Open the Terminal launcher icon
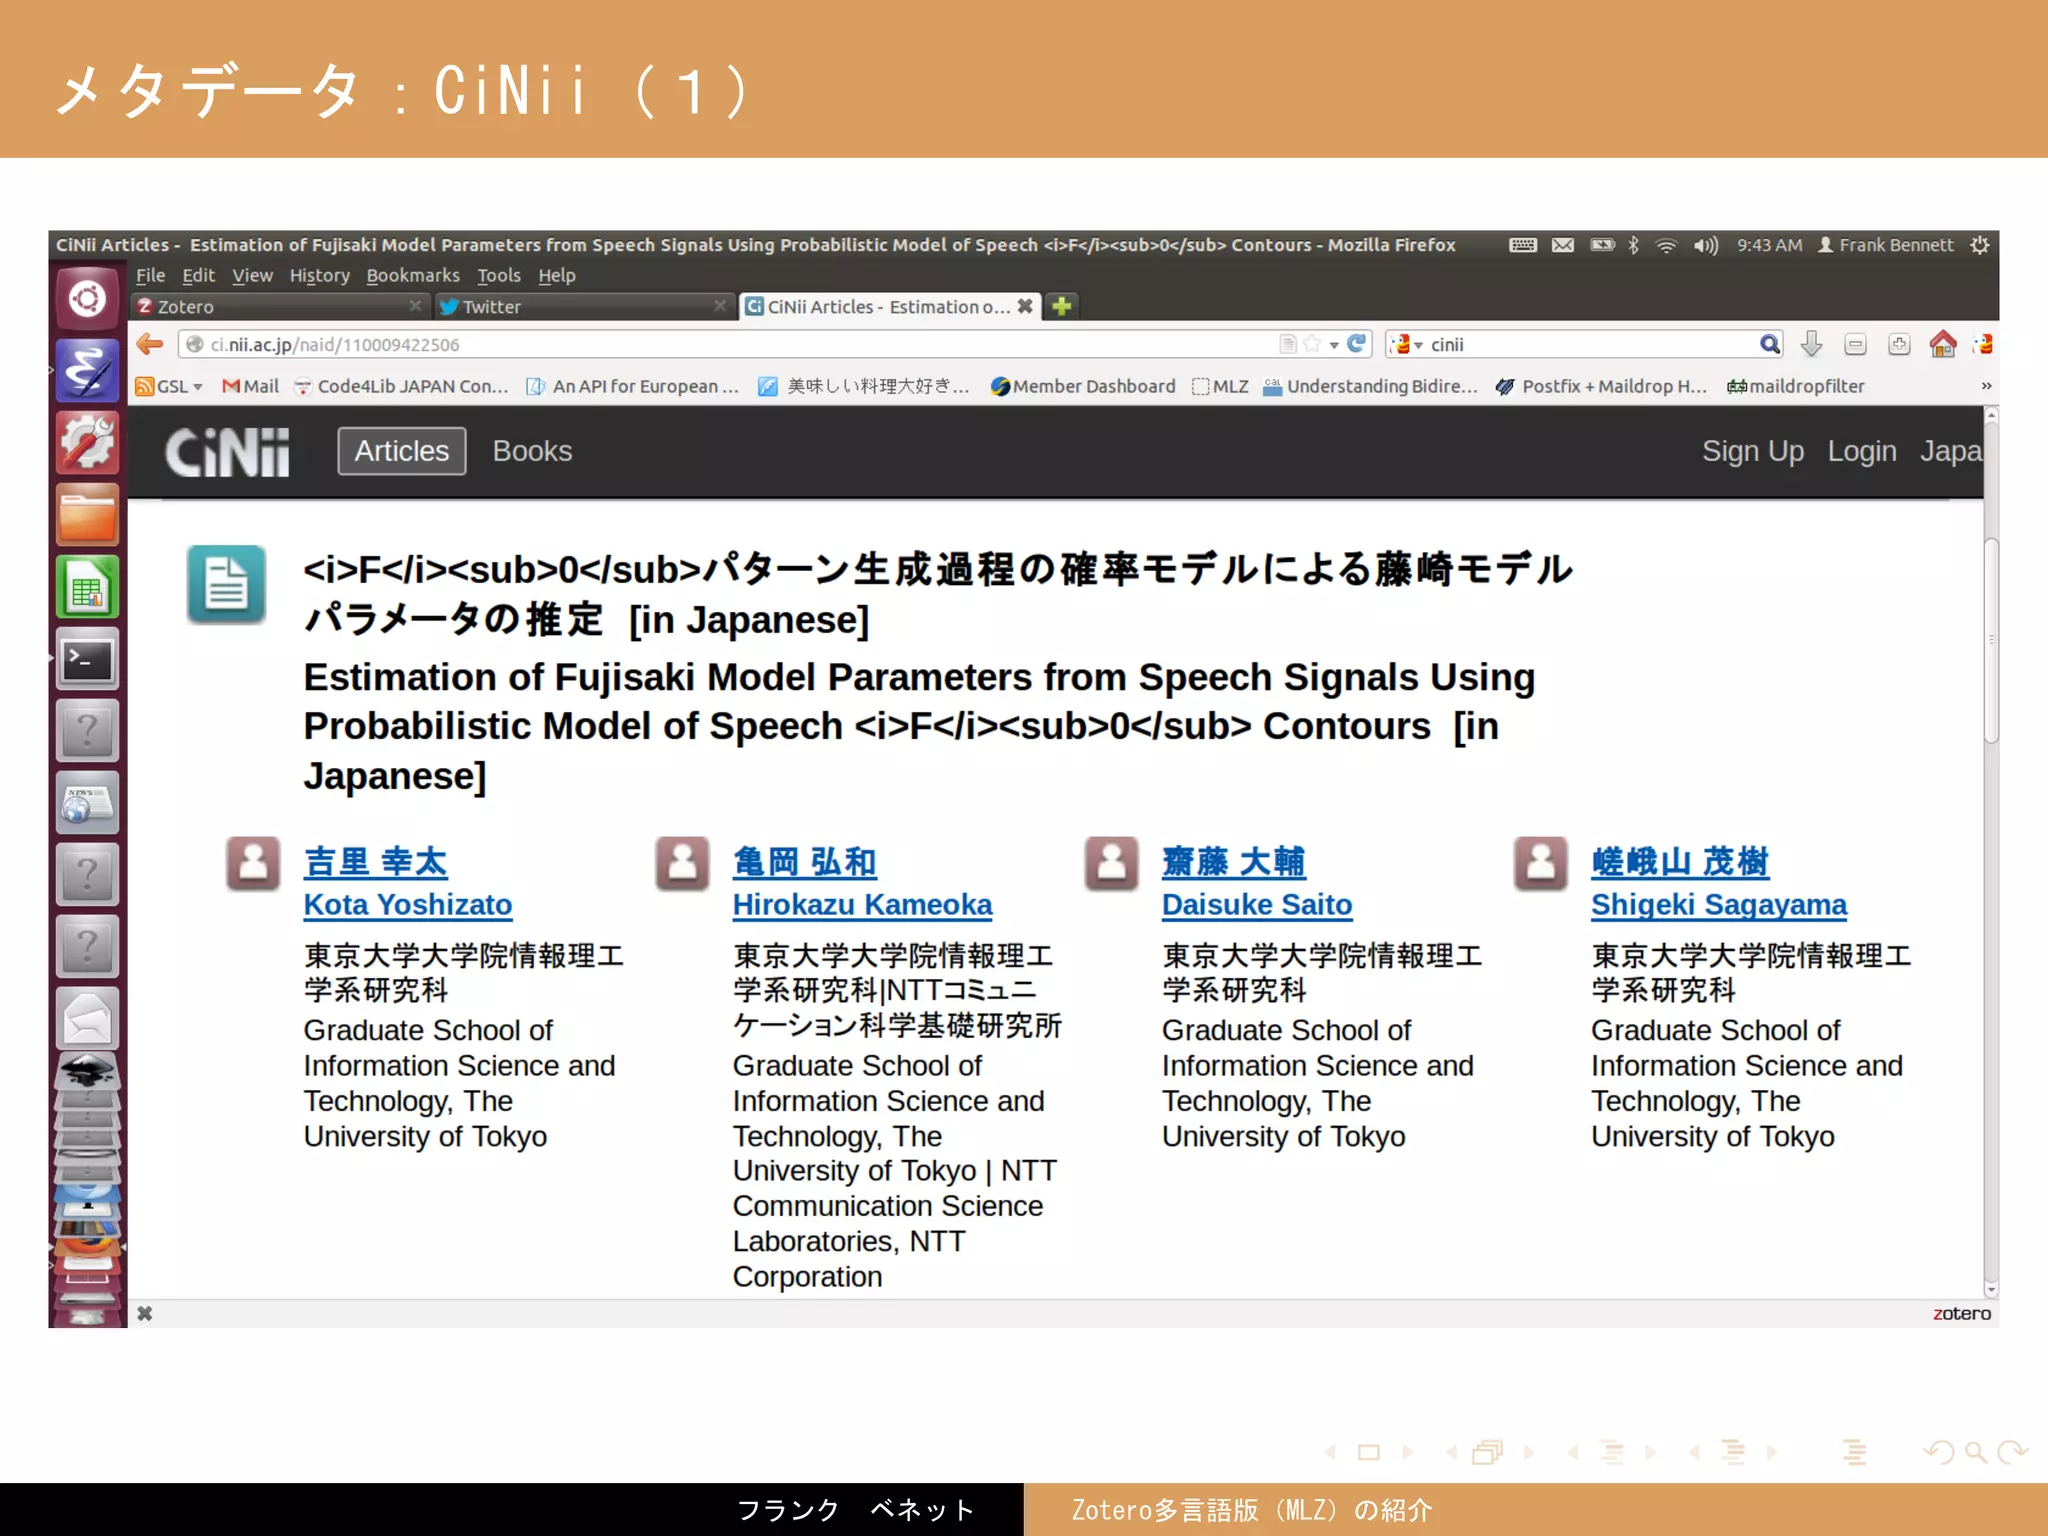 point(87,659)
